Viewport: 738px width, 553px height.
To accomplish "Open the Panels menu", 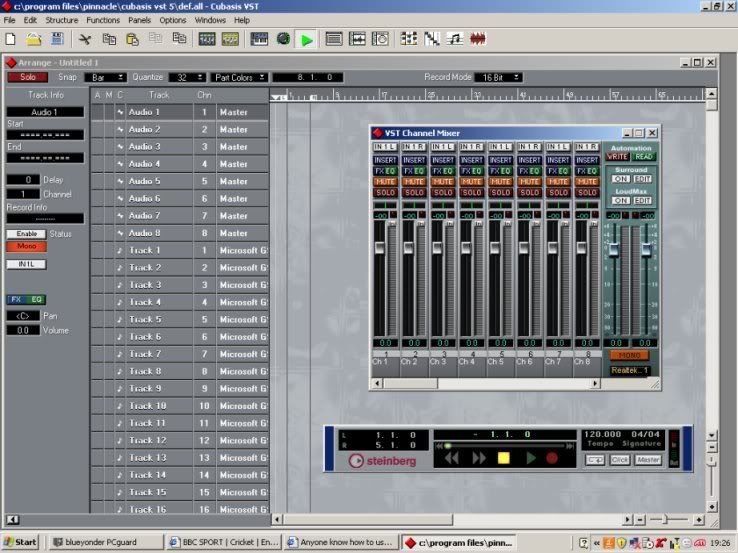I will pyautogui.click(x=139, y=20).
